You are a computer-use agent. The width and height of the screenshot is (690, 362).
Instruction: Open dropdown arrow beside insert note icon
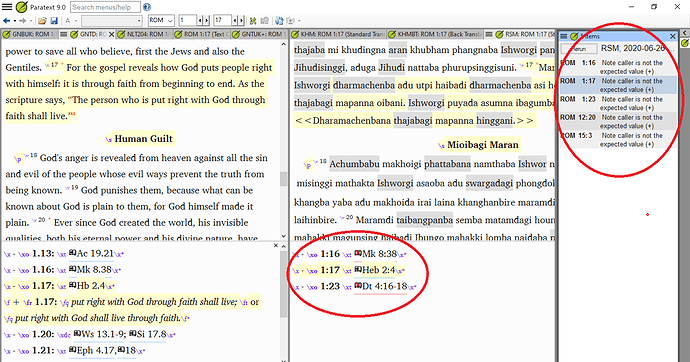tap(299, 21)
